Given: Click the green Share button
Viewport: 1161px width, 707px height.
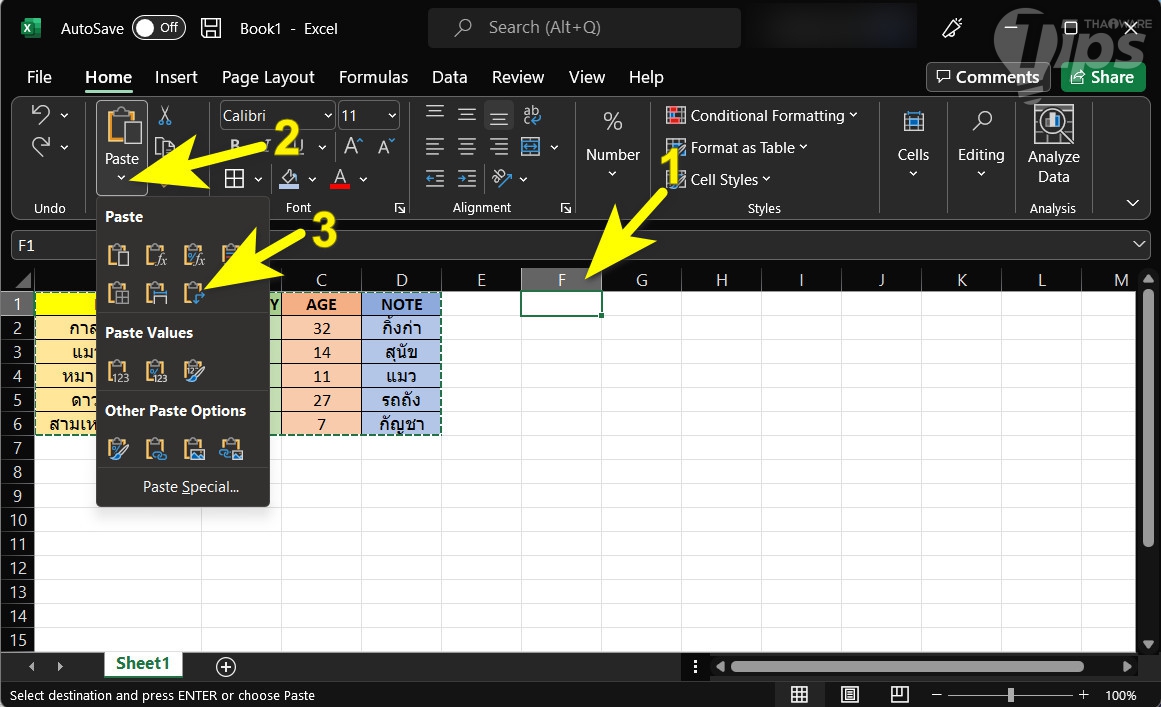Looking at the screenshot, I should [1103, 77].
